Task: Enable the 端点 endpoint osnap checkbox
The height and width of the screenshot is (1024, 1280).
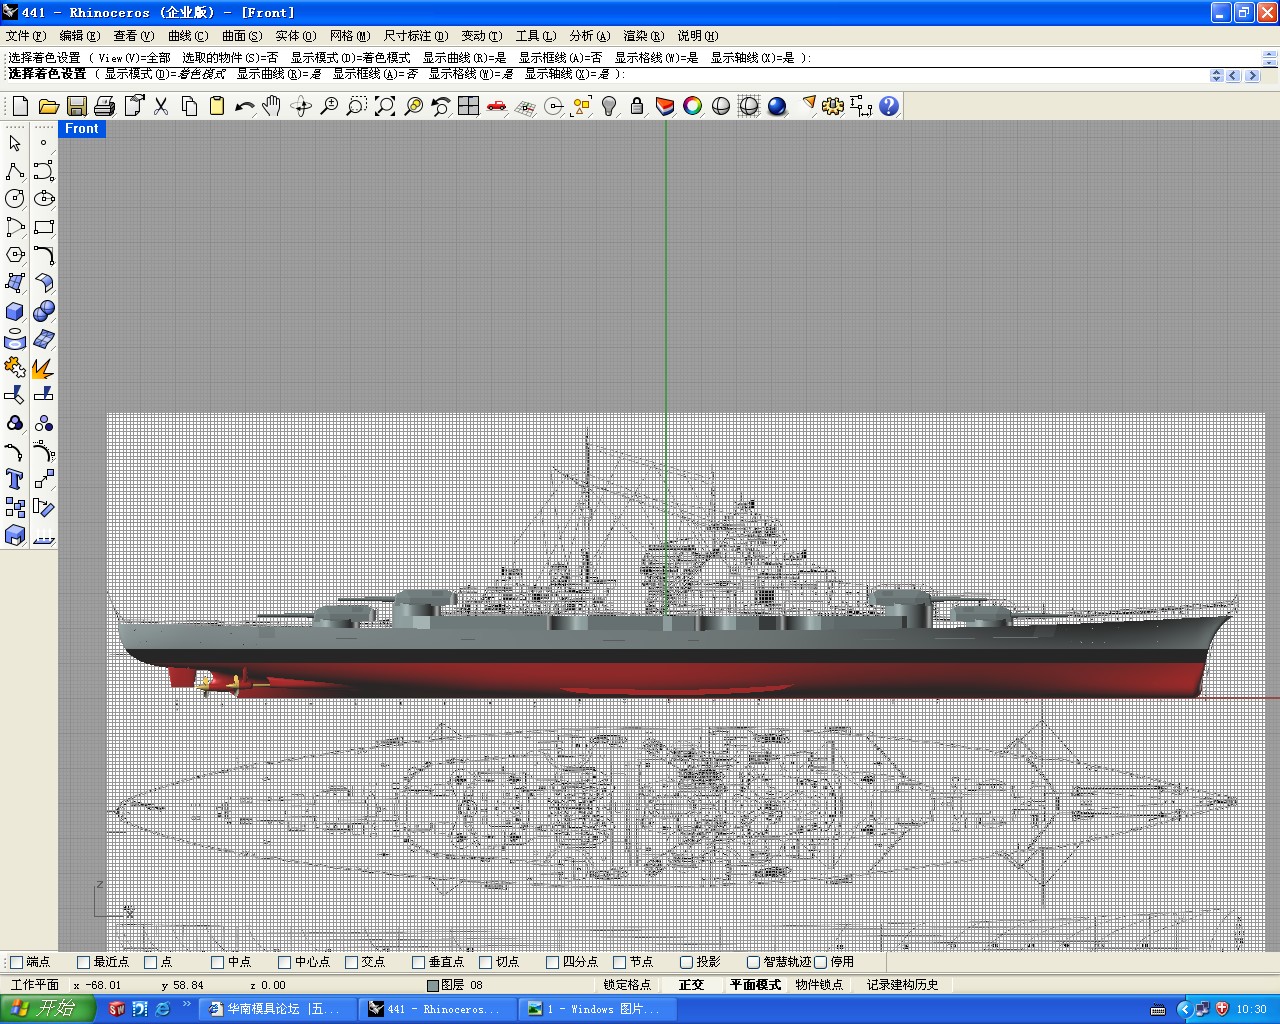Action: click(x=16, y=962)
